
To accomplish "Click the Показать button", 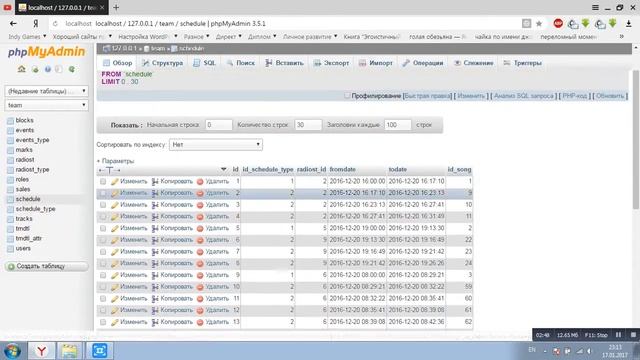I will coord(127,125).
